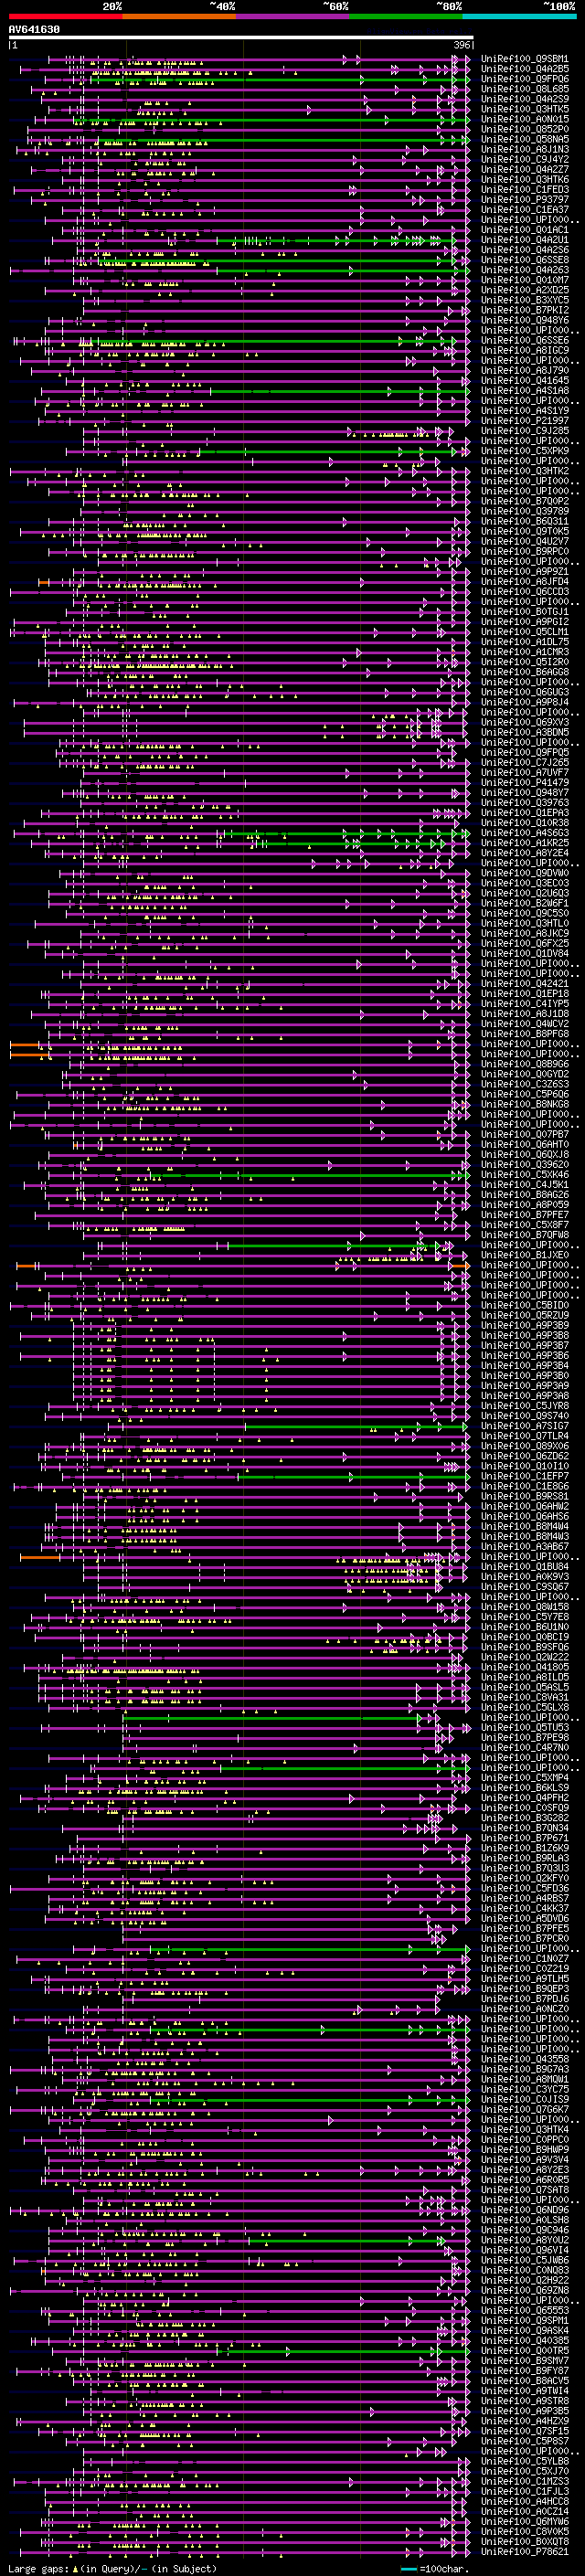The height and width of the screenshot is (2576, 585).
Task: Click query end position 396
Action: [462, 45]
